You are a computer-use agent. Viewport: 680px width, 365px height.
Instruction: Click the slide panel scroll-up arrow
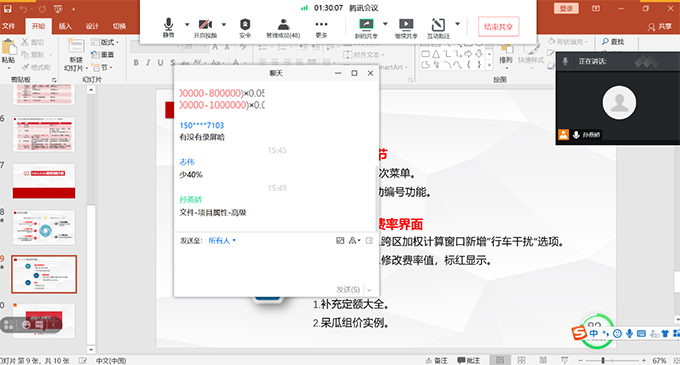tap(91, 90)
